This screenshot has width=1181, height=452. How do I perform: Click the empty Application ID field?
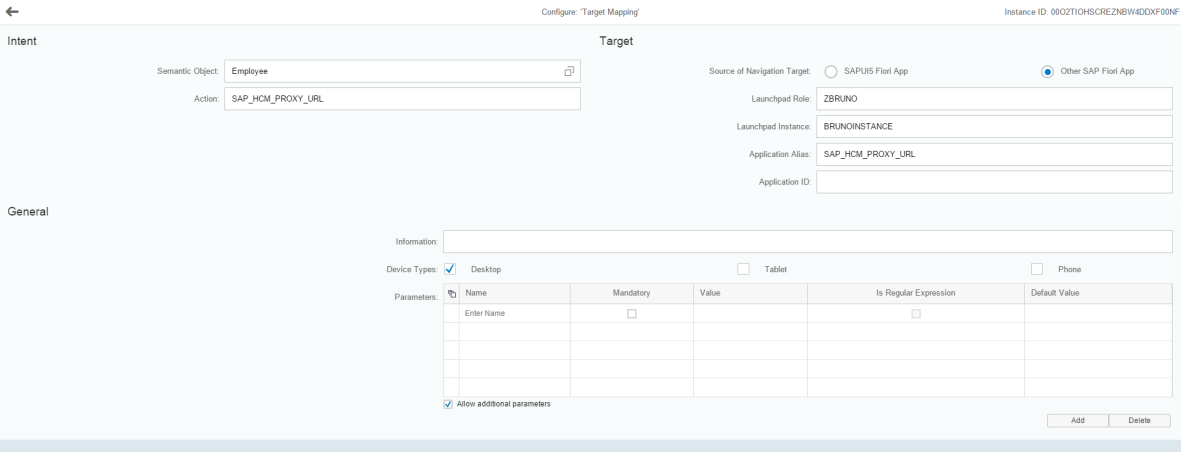click(993, 182)
